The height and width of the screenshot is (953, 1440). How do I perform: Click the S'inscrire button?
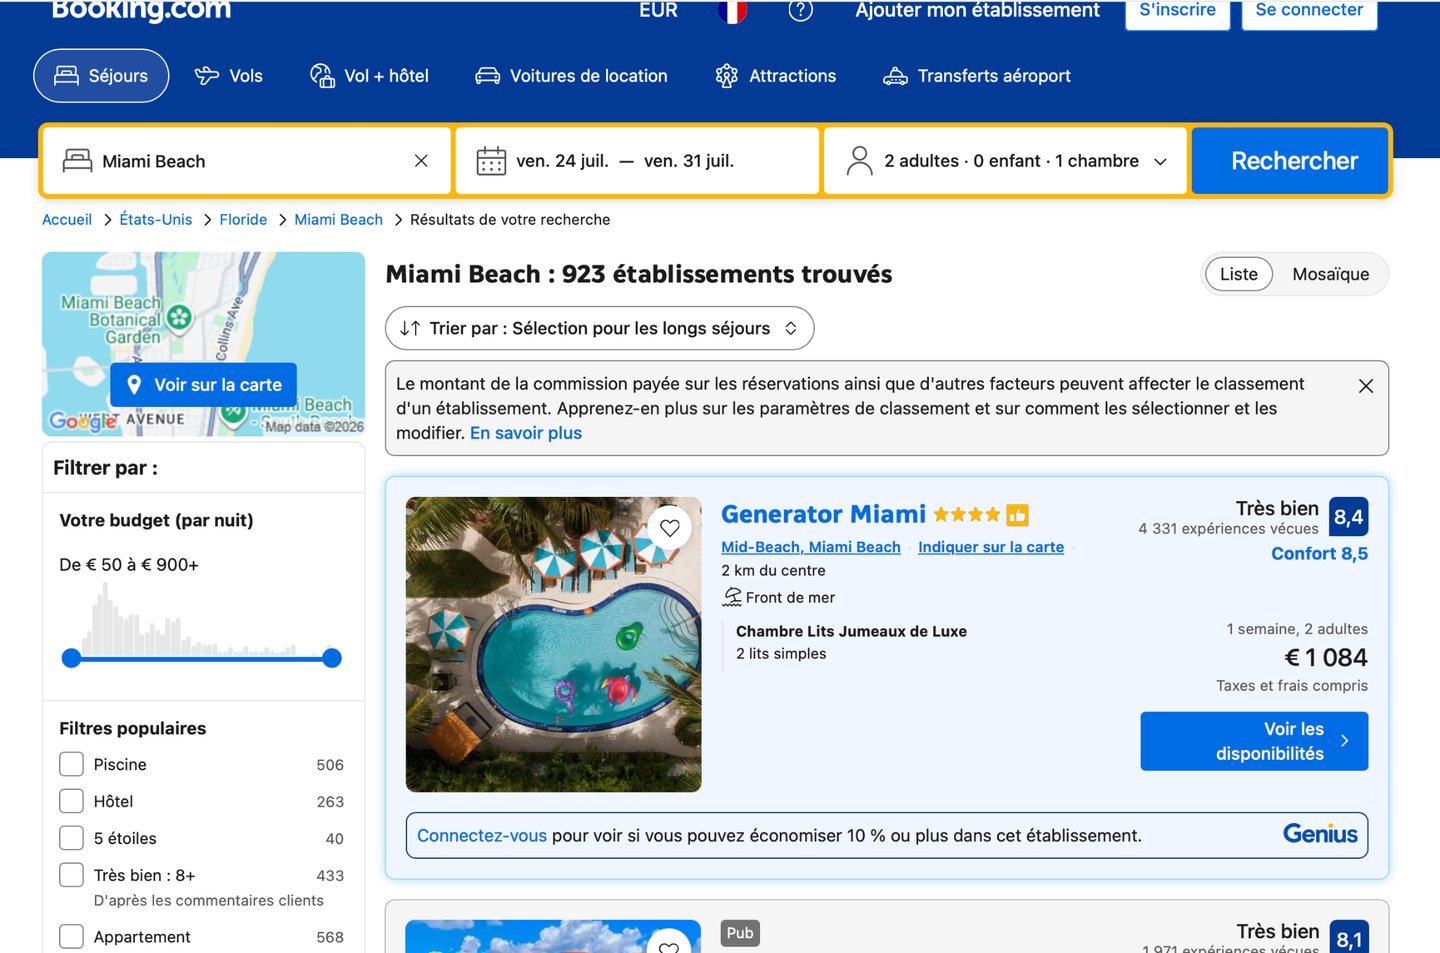click(x=1178, y=12)
